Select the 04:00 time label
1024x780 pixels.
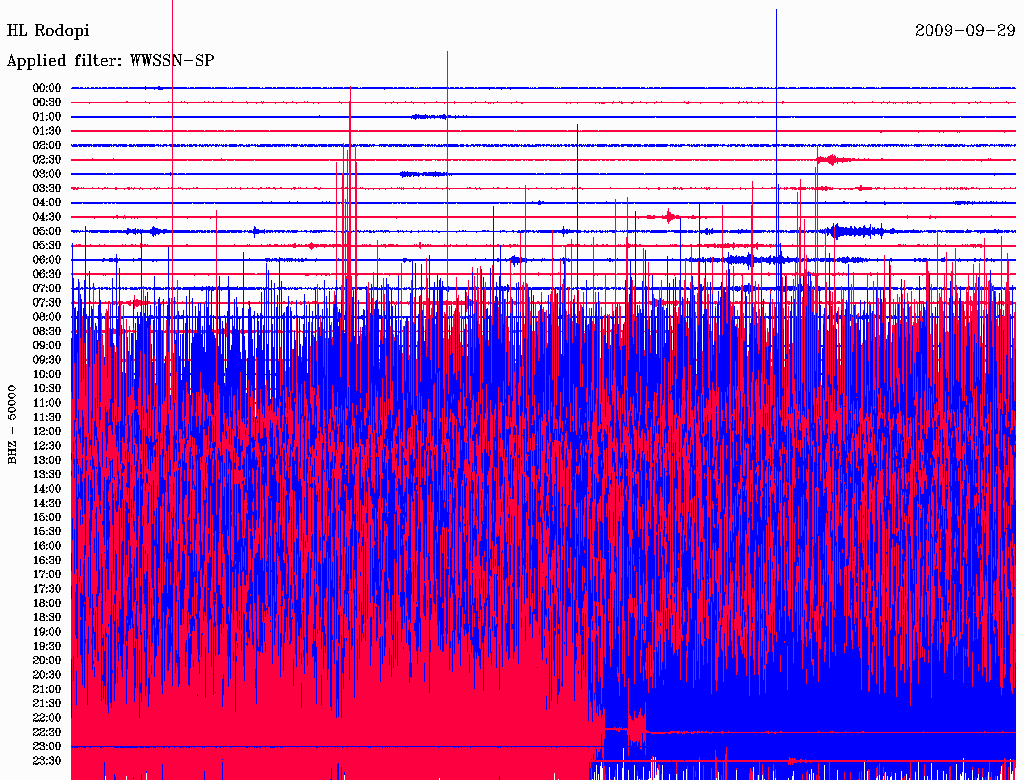click(x=47, y=203)
